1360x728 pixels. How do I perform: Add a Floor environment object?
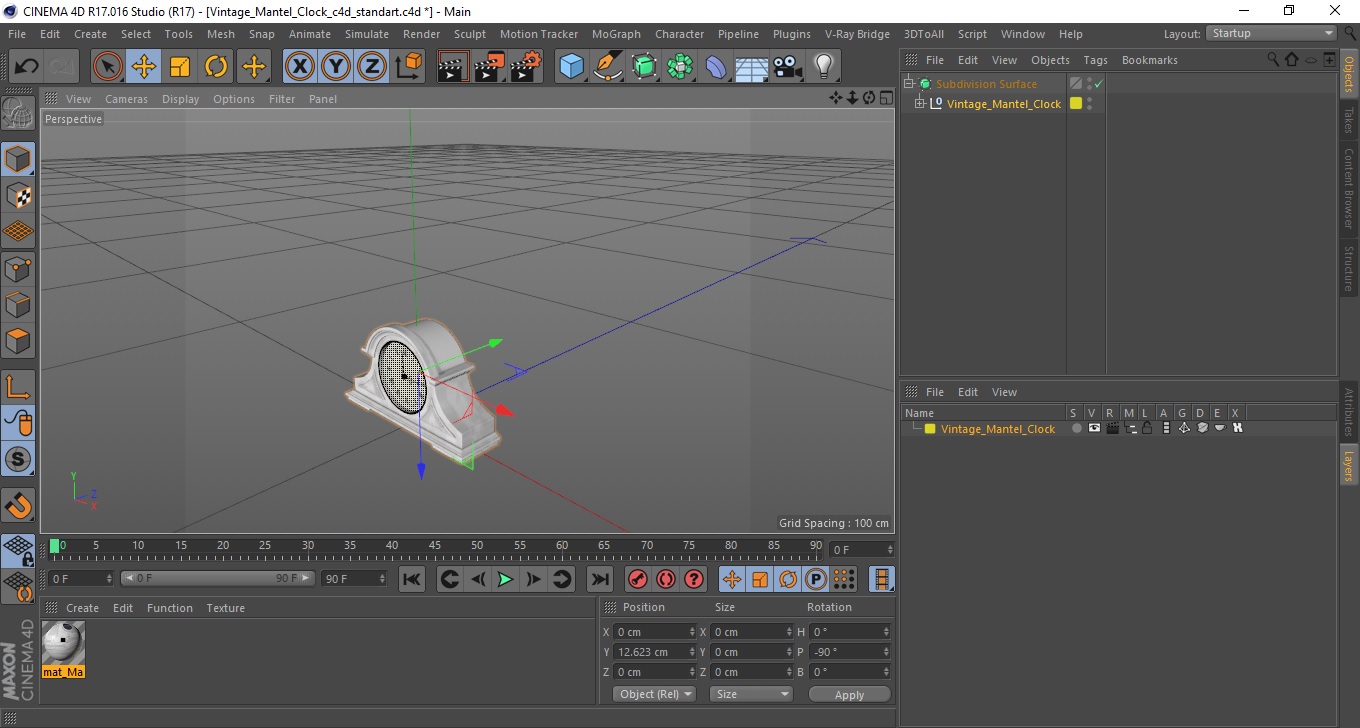(752, 67)
